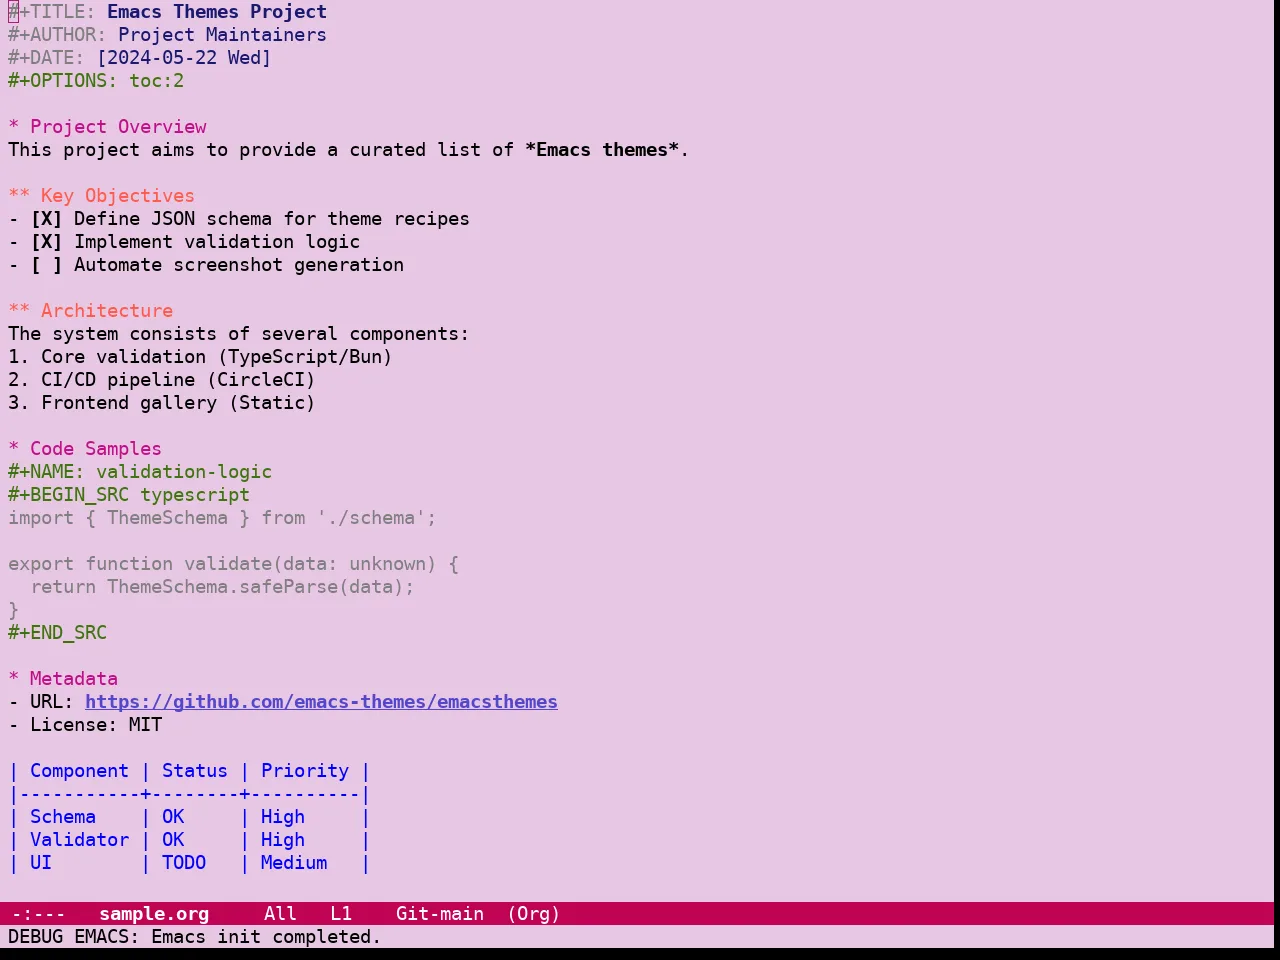Click the #+OPTIONS: toc:2 line
The width and height of the screenshot is (1280, 960).
point(96,81)
